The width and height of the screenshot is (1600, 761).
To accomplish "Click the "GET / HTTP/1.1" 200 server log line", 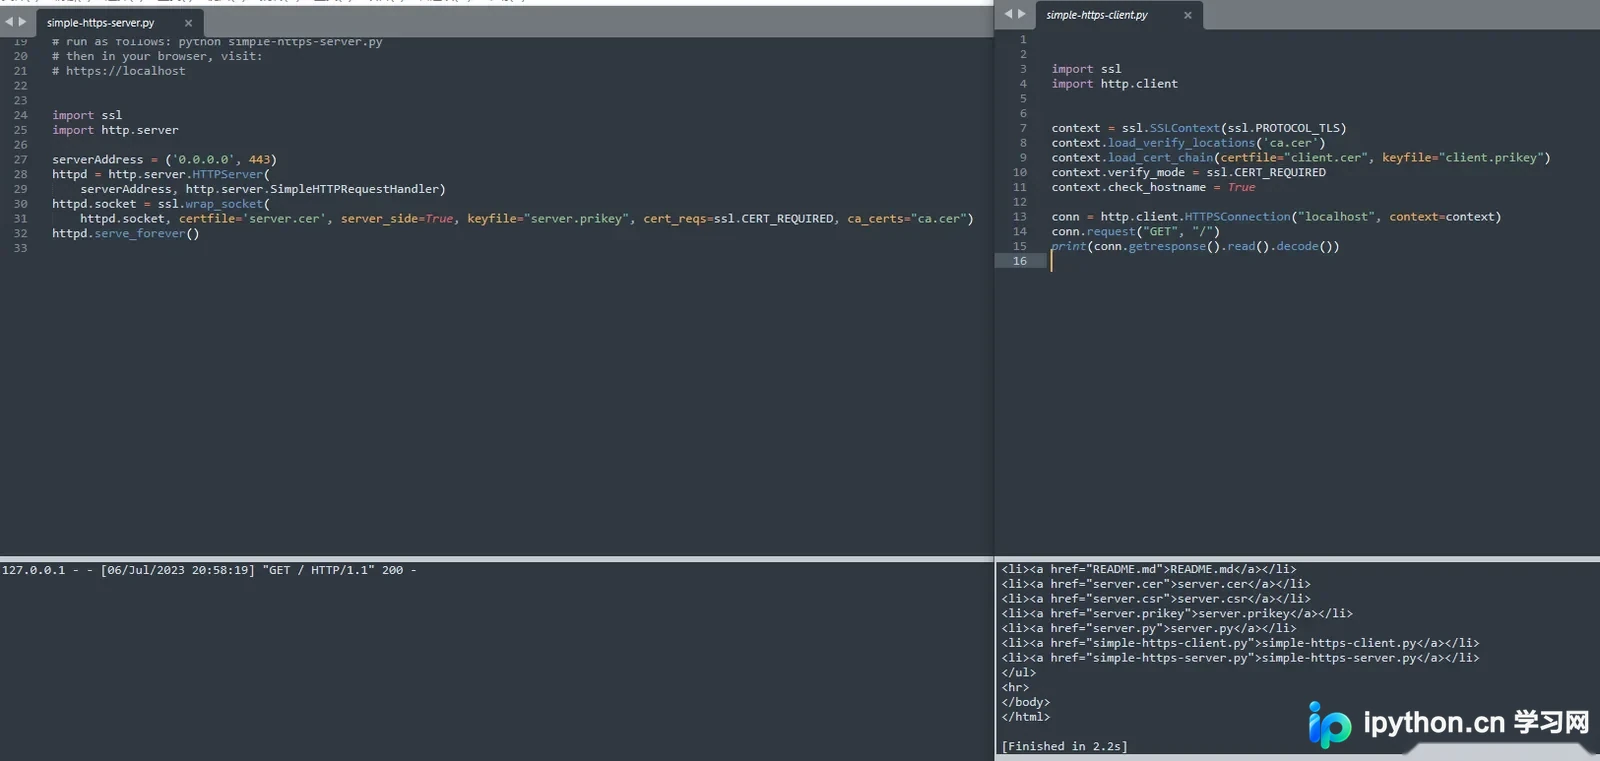I will point(209,570).
